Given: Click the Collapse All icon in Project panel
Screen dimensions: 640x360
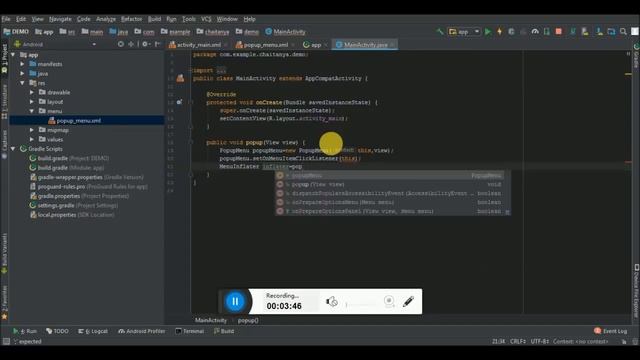Looking at the screenshot, I should pos(131,44).
